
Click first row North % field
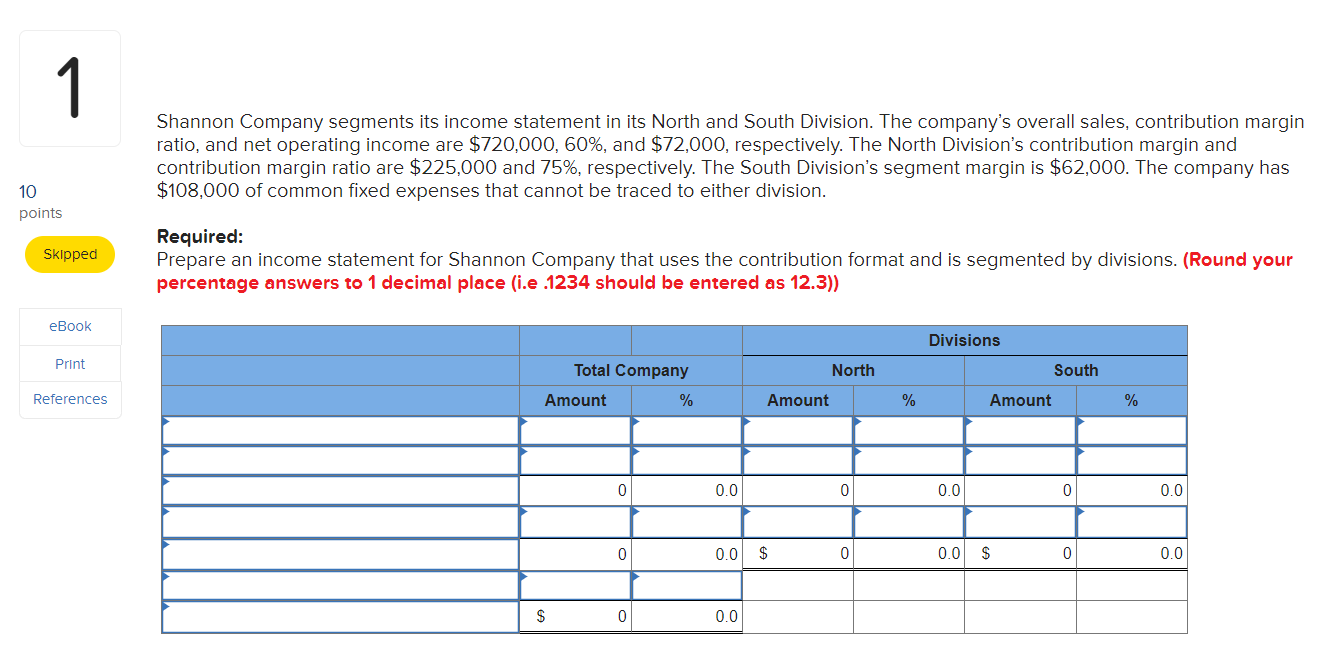pos(909,431)
